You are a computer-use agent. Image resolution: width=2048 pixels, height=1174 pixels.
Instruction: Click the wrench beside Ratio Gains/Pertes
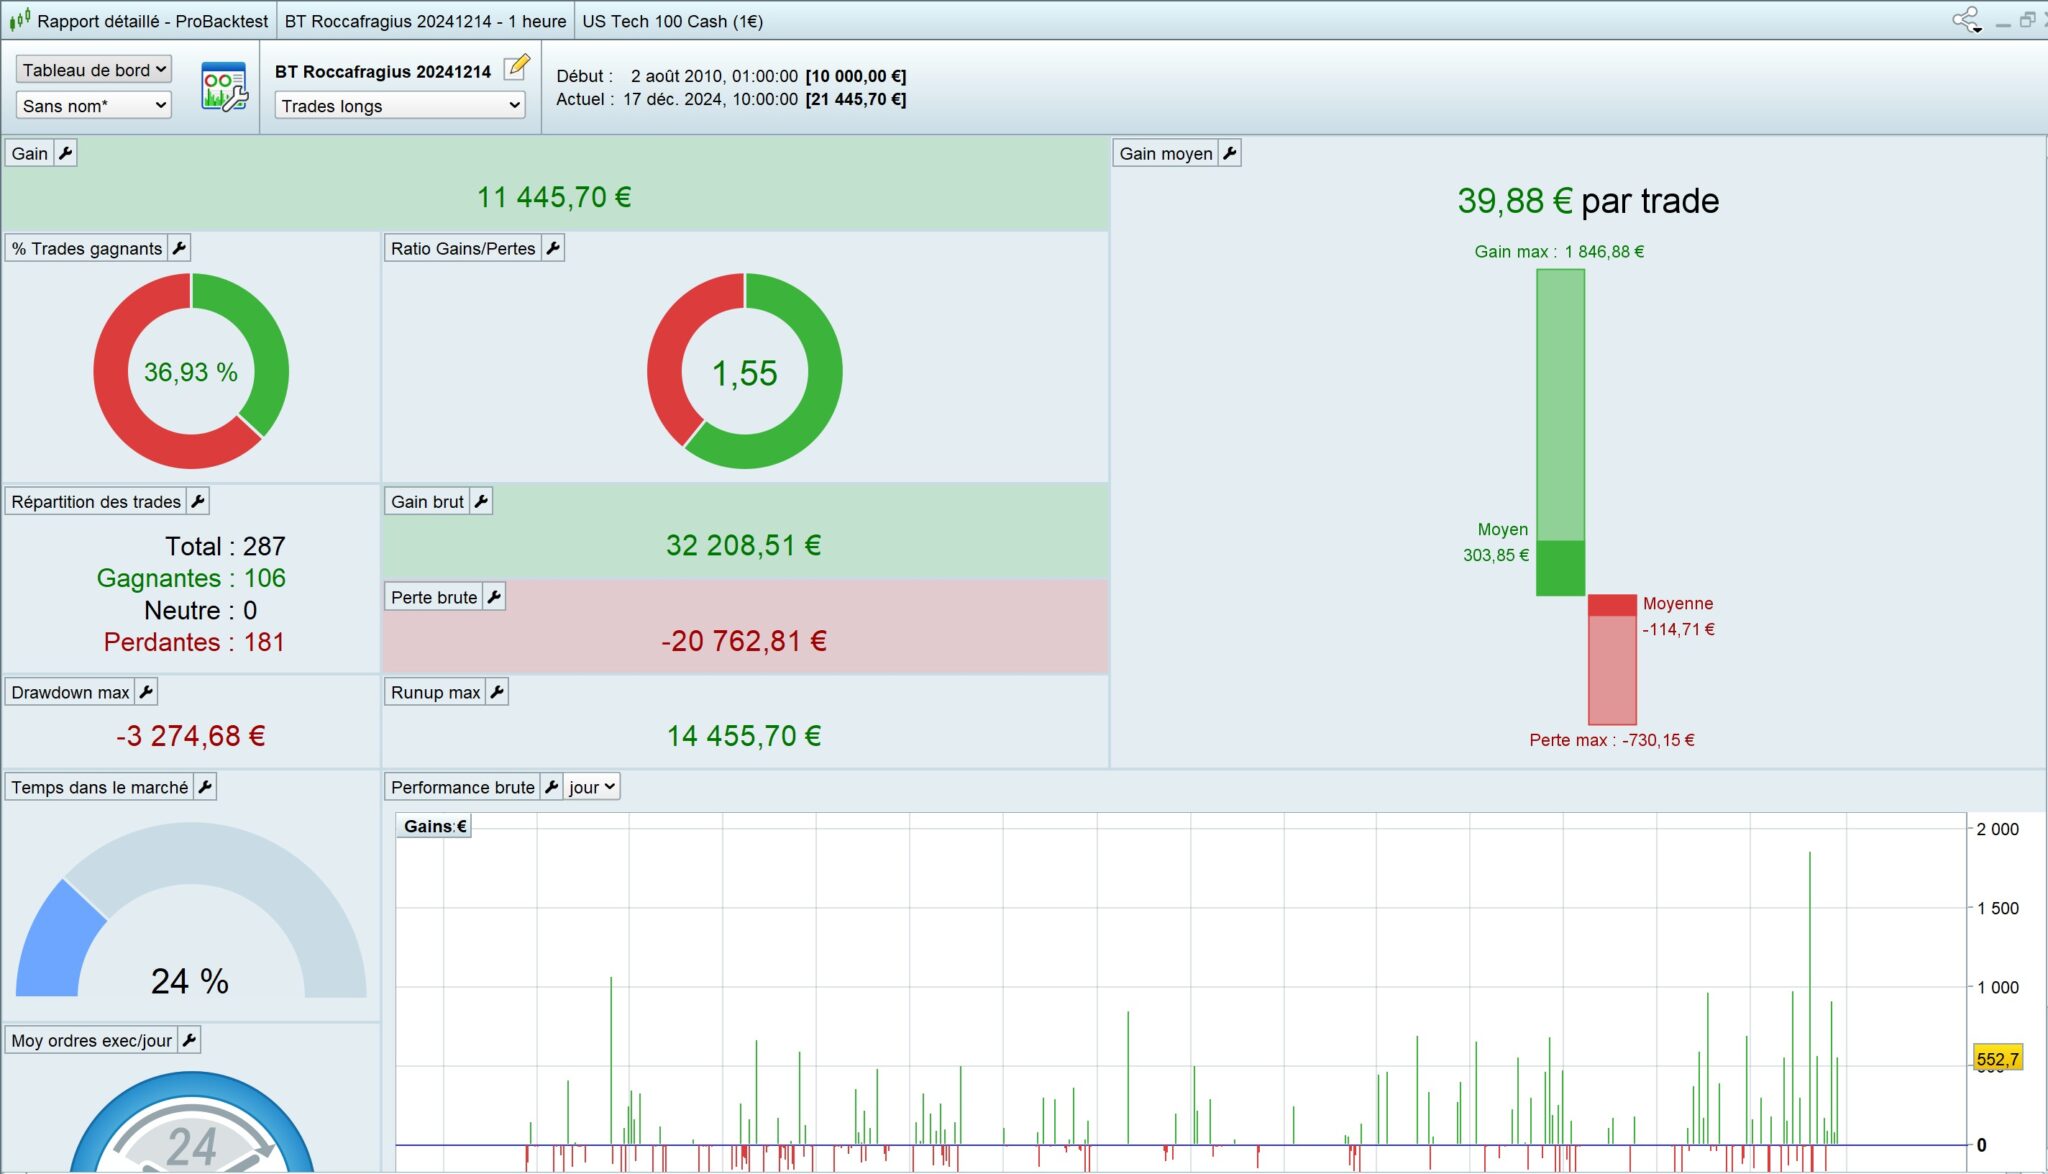click(x=553, y=248)
